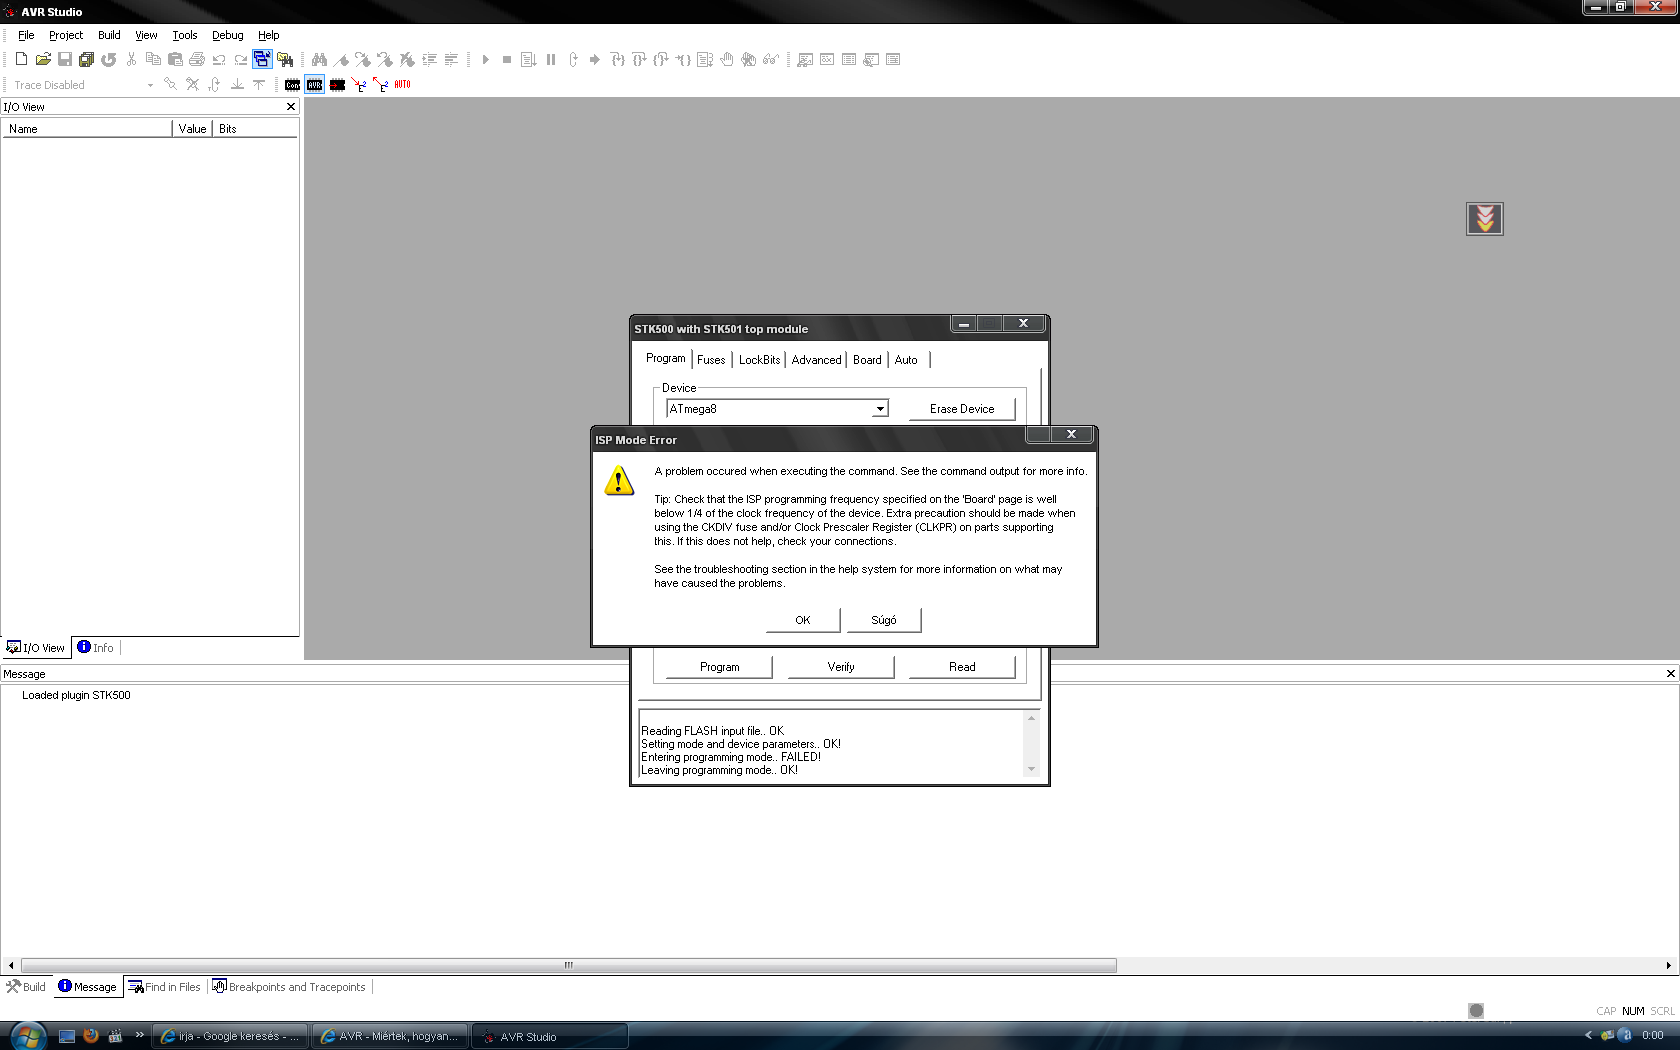Screen dimensions: 1680x1050
Task: Click the Quickwatch glasses icon
Action: (x=771, y=60)
